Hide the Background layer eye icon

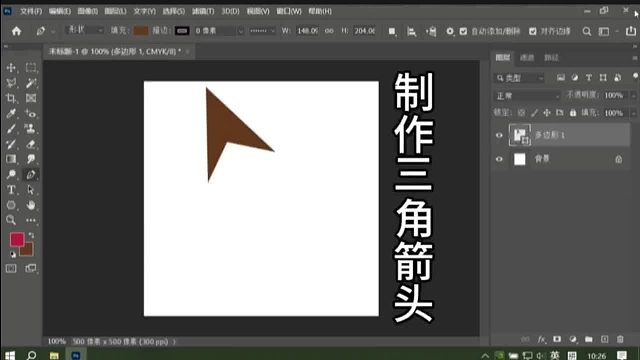coord(499,159)
